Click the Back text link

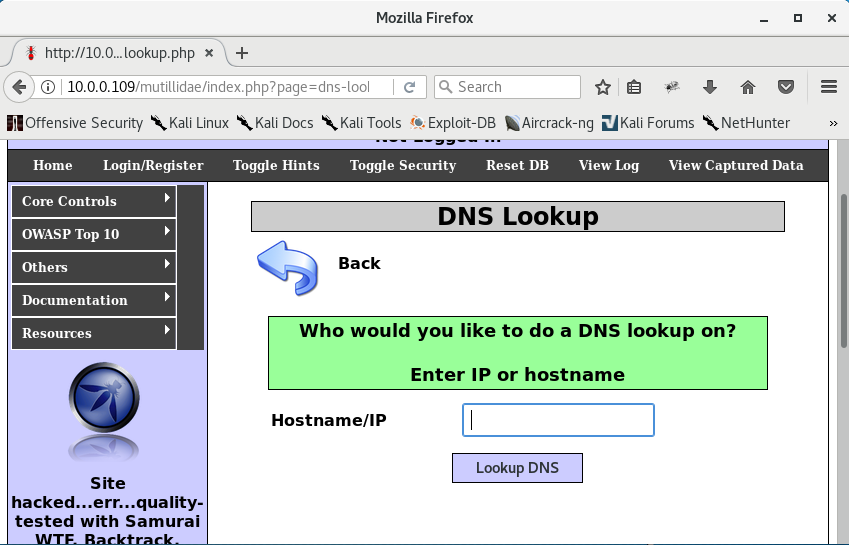[359, 263]
